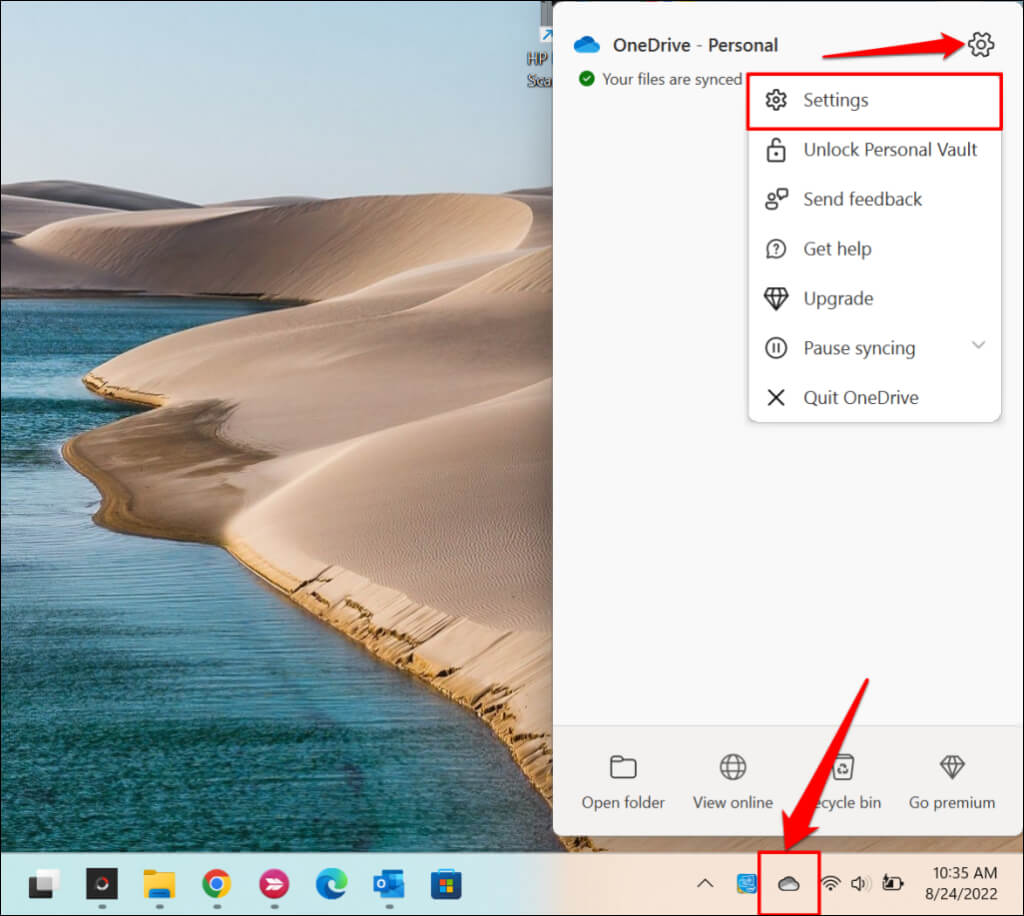The image size is (1024, 916).
Task: Open Get help in OneDrive menu
Action: (x=874, y=249)
